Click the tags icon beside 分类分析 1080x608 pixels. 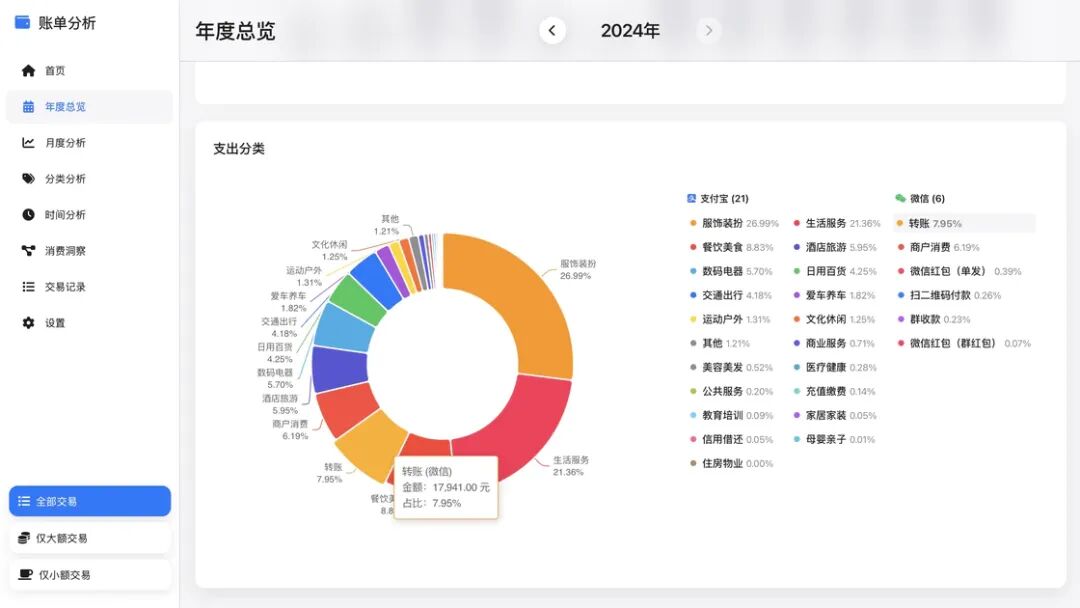coord(28,178)
